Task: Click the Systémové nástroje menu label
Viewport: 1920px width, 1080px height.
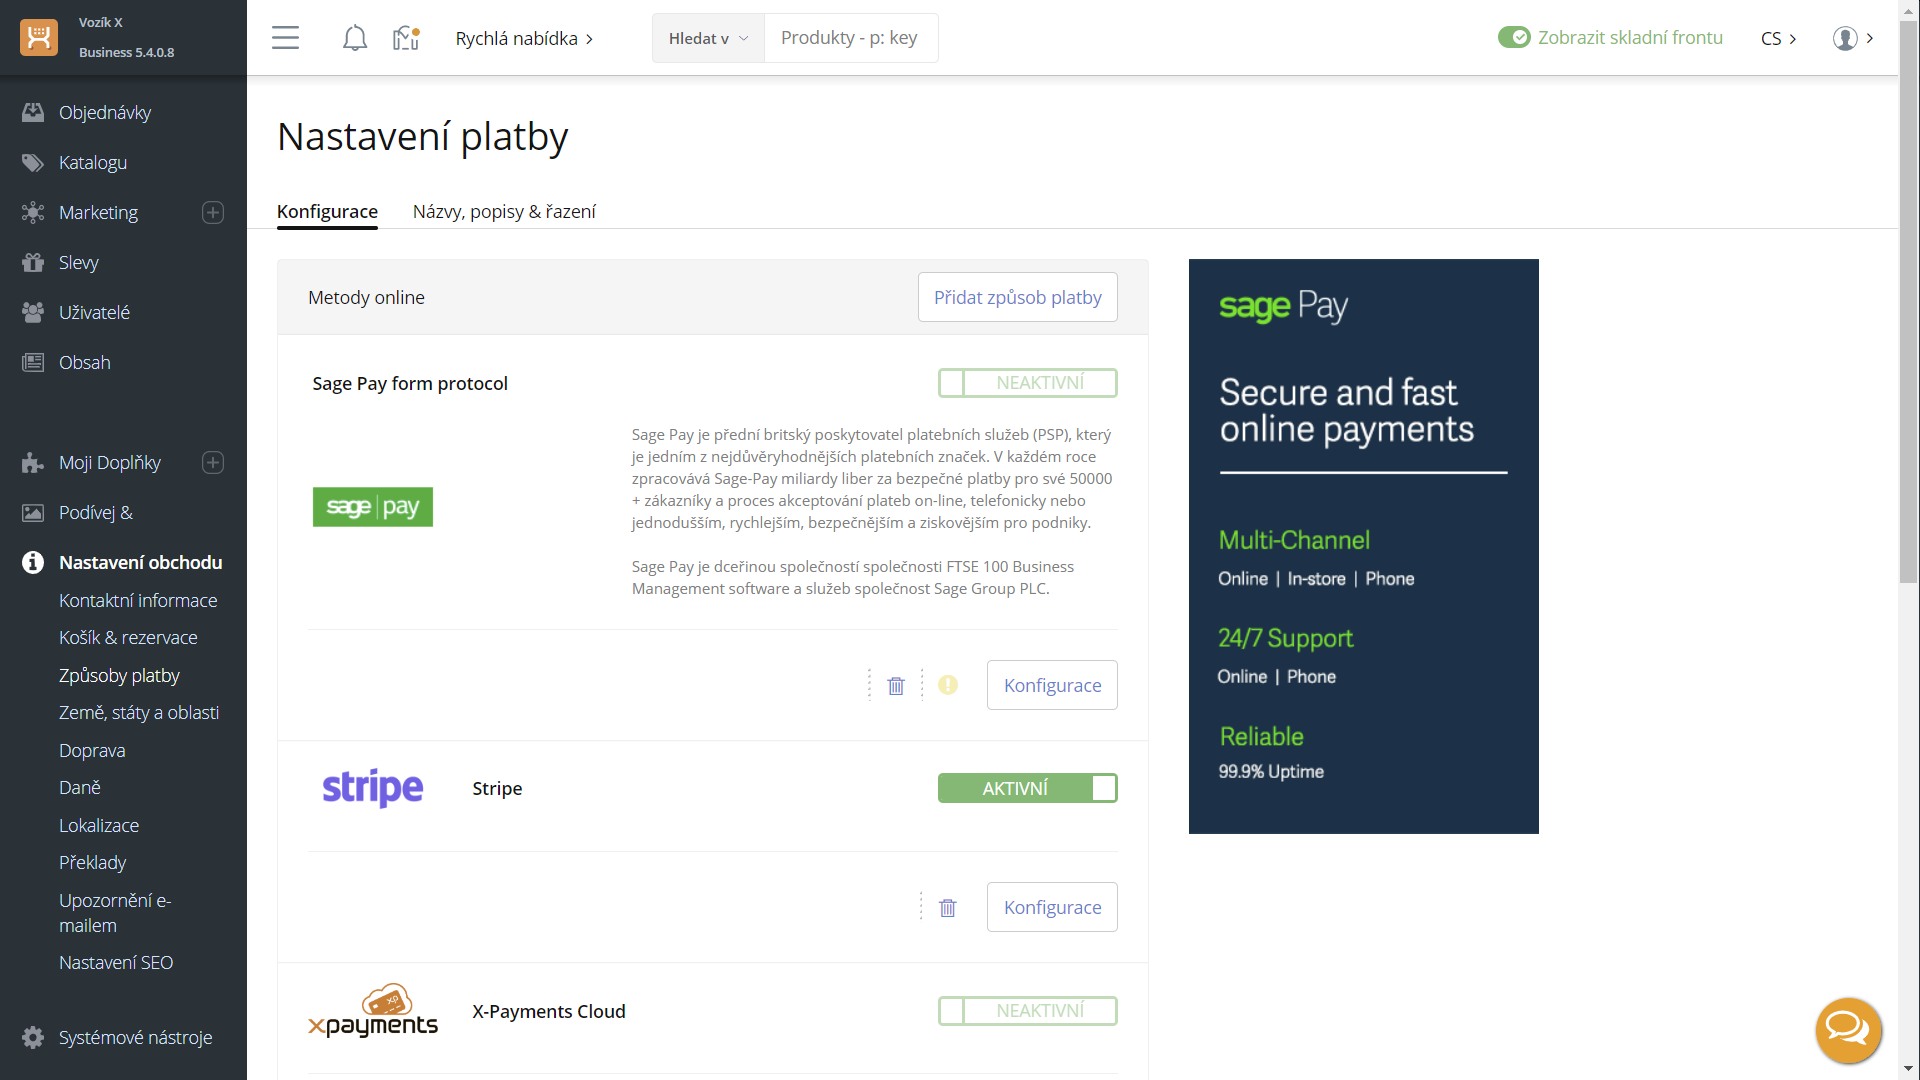Action: 135,1037
